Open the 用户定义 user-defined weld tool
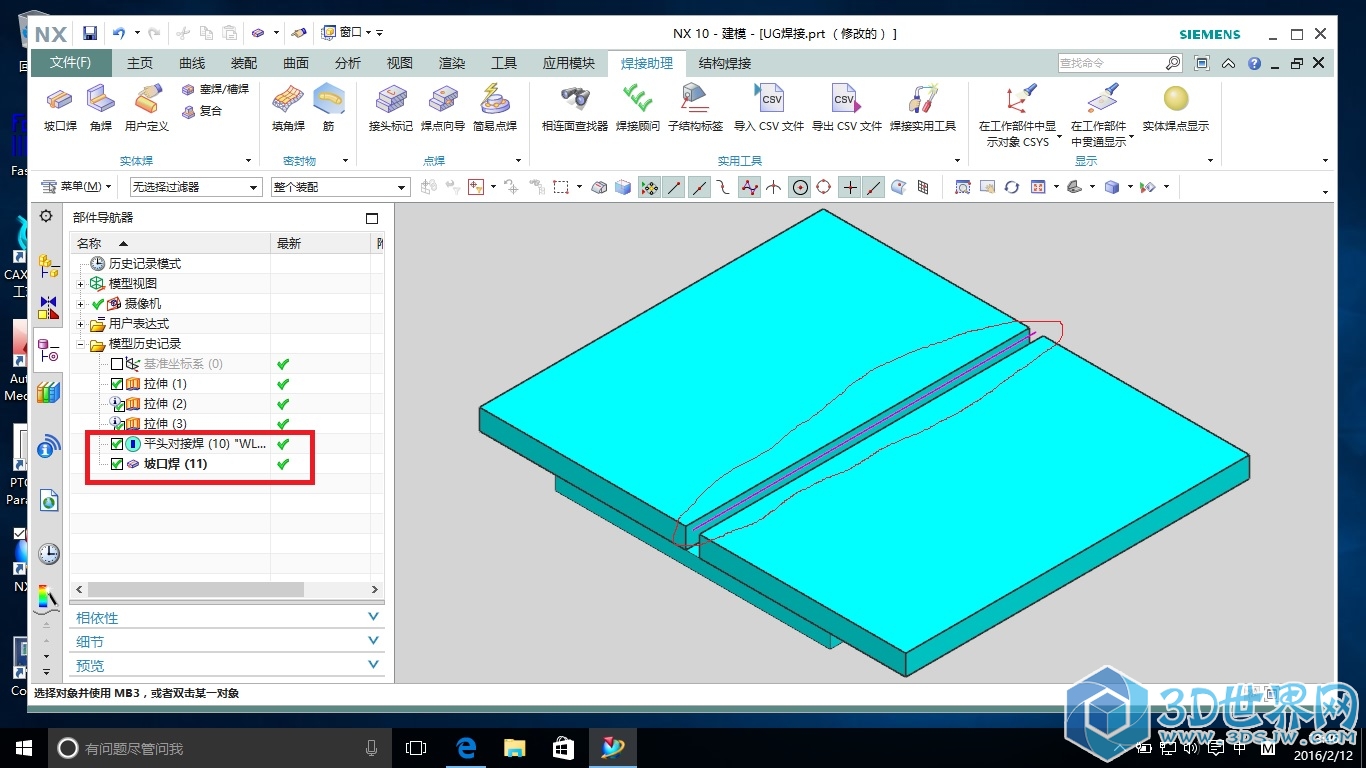Image resolution: width=1366 pixels, height=768 pixels. pyautogui.click(x=147, y=108)
